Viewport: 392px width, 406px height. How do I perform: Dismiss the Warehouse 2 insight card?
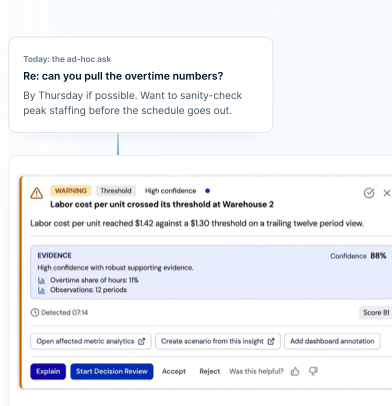[x=387, y=193]
